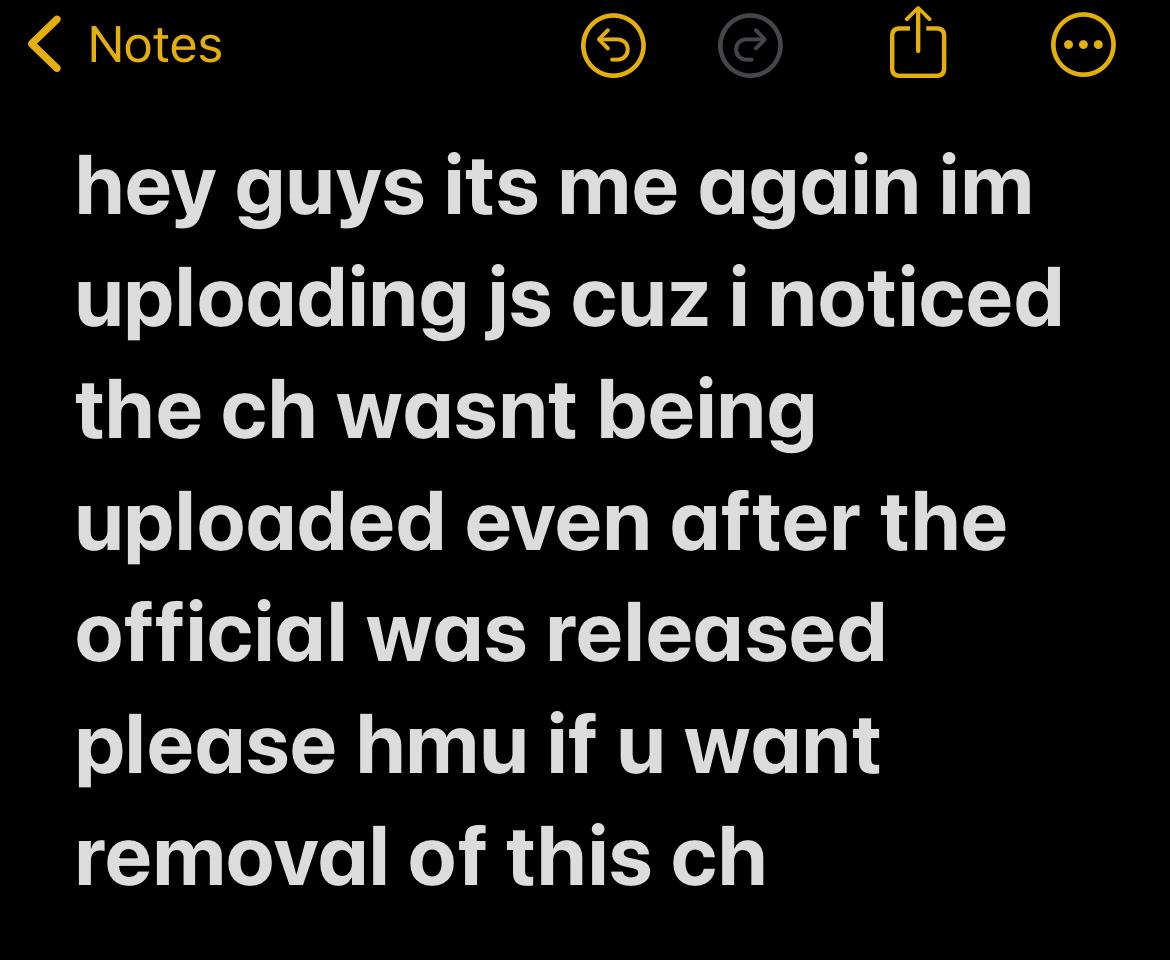1170x960 pixels.
Task: Place cursor on the word "official"
Action: (x=212, y=631)
